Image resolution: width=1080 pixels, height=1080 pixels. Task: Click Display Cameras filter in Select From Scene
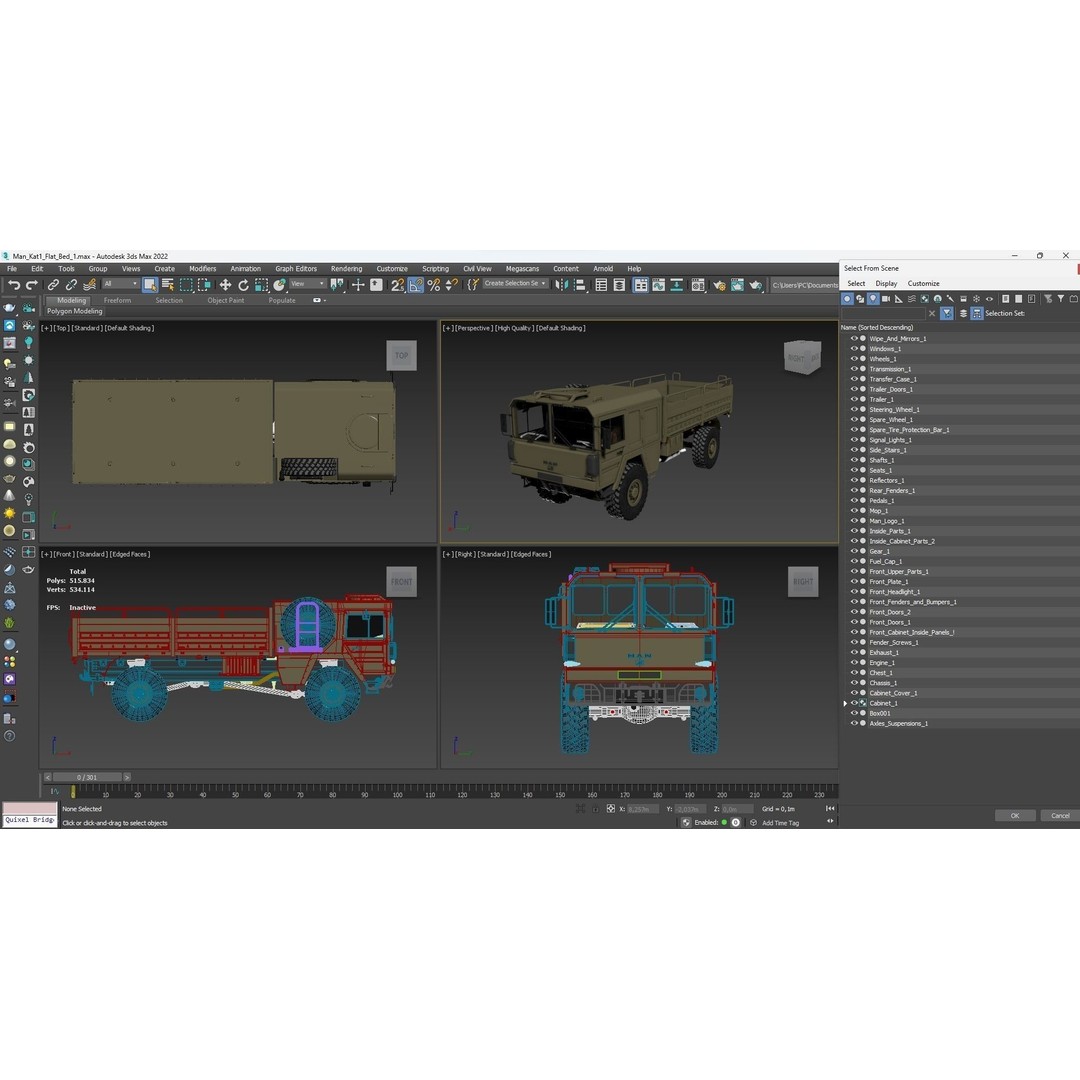coord(886,299)
